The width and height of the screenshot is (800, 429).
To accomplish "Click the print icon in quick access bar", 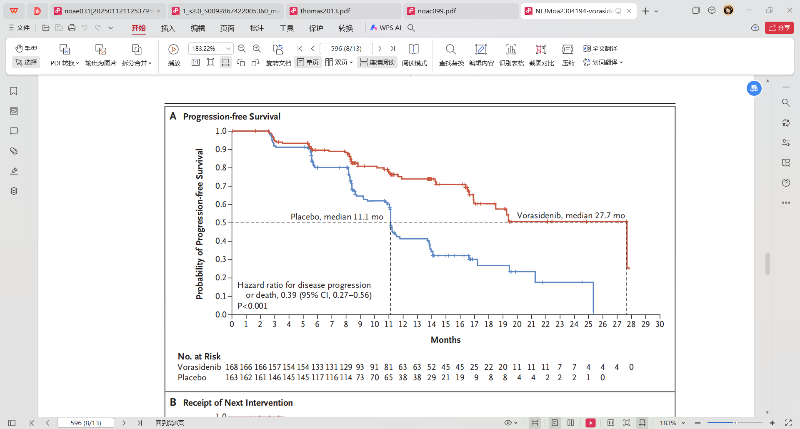I will 71,28.
